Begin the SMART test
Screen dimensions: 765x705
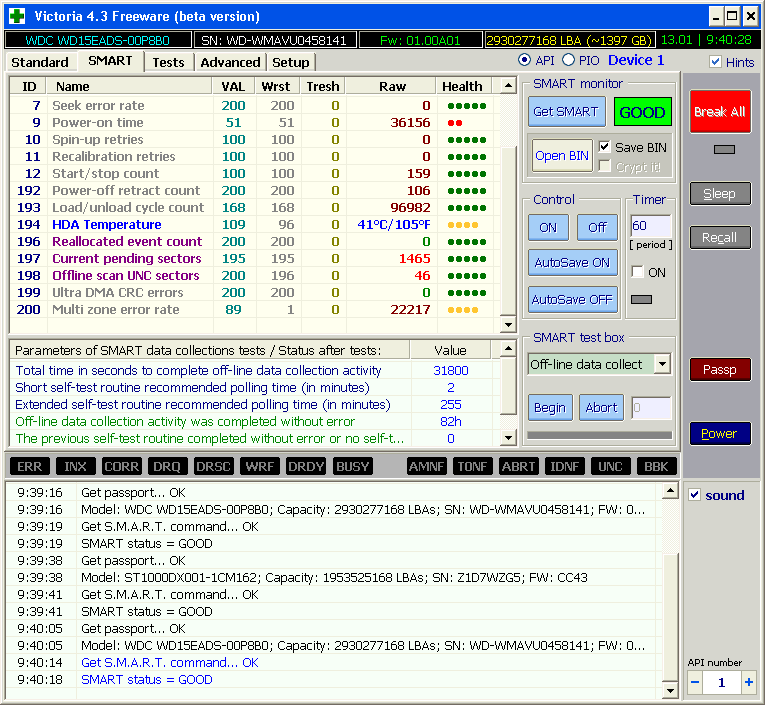[x=550, y=407]
